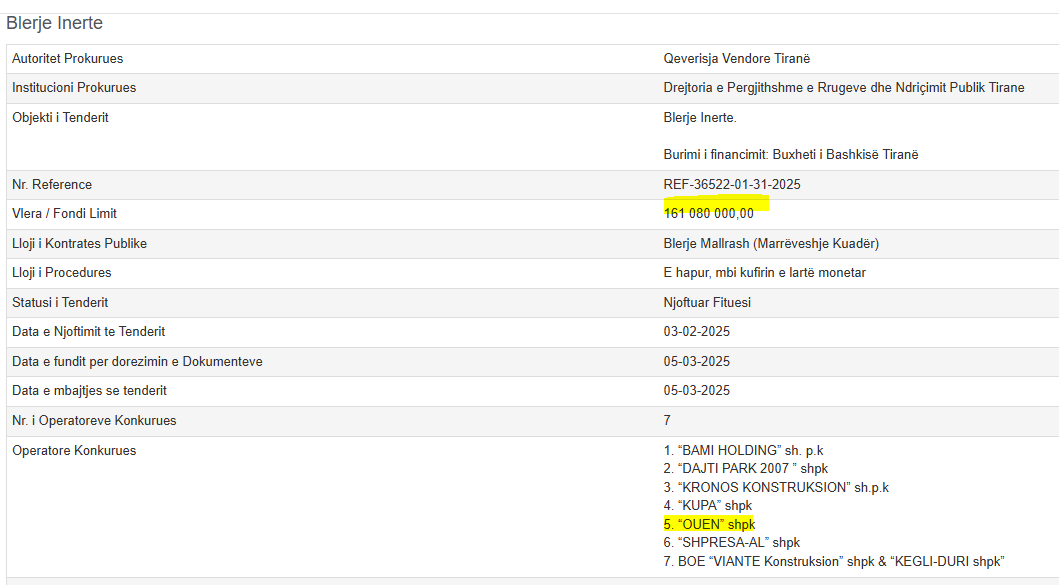Click the highlighted value 161 080 000,00
The height and width of the screenshot is (585, 1059).
coord(708,213)
